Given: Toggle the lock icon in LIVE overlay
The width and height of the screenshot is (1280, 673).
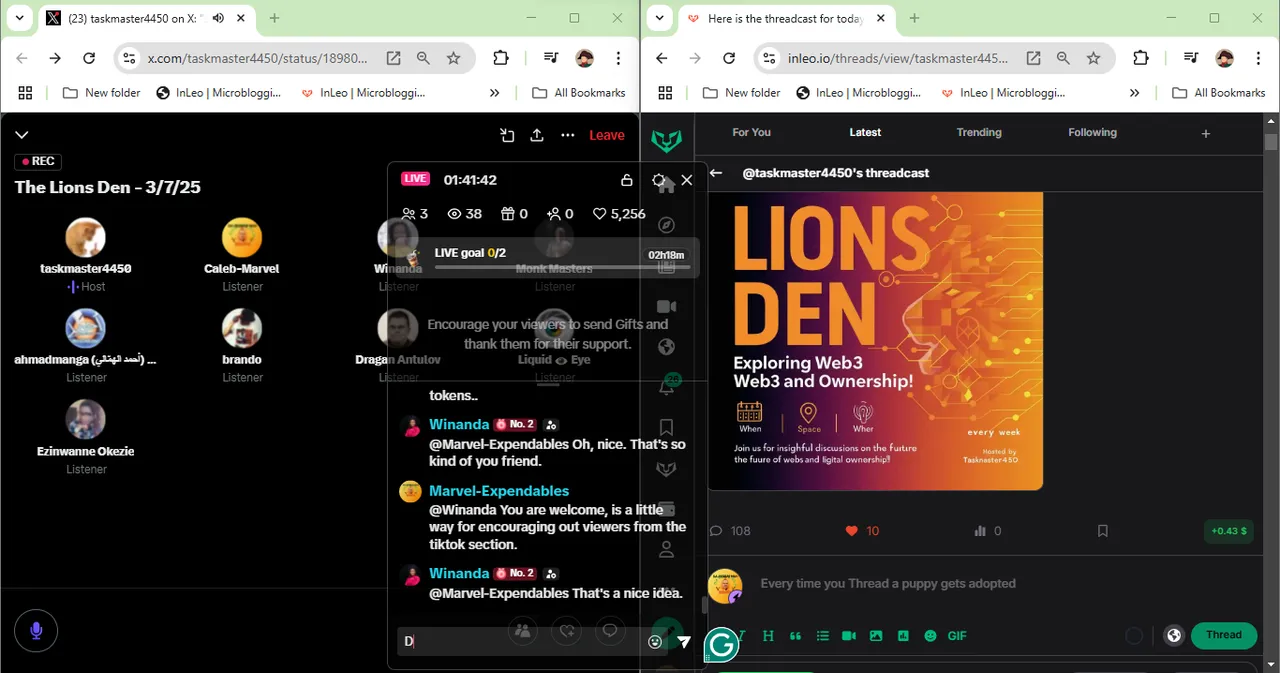Looking at the screenshot, I should [627, 180].
